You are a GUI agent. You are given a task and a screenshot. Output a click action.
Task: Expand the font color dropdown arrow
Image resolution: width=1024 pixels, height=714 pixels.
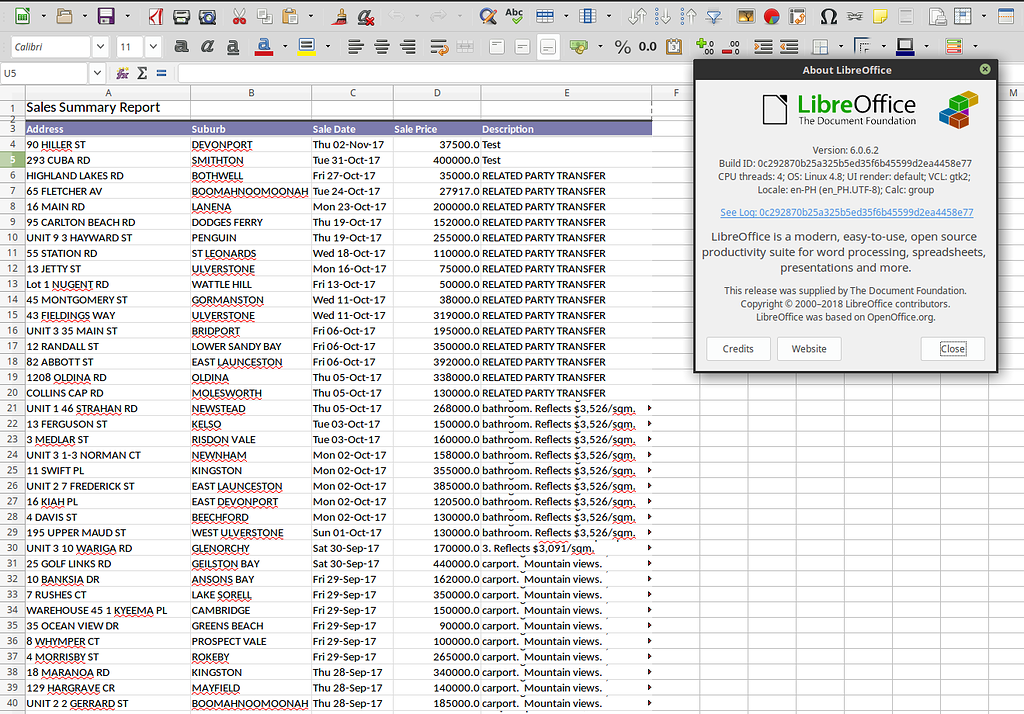pos(285,46)
